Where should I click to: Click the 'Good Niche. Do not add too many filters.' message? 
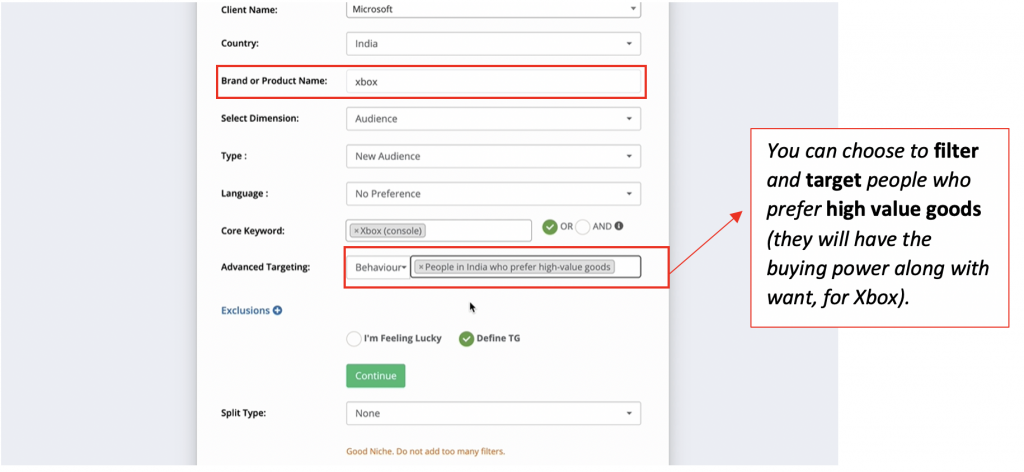point(426,451)
